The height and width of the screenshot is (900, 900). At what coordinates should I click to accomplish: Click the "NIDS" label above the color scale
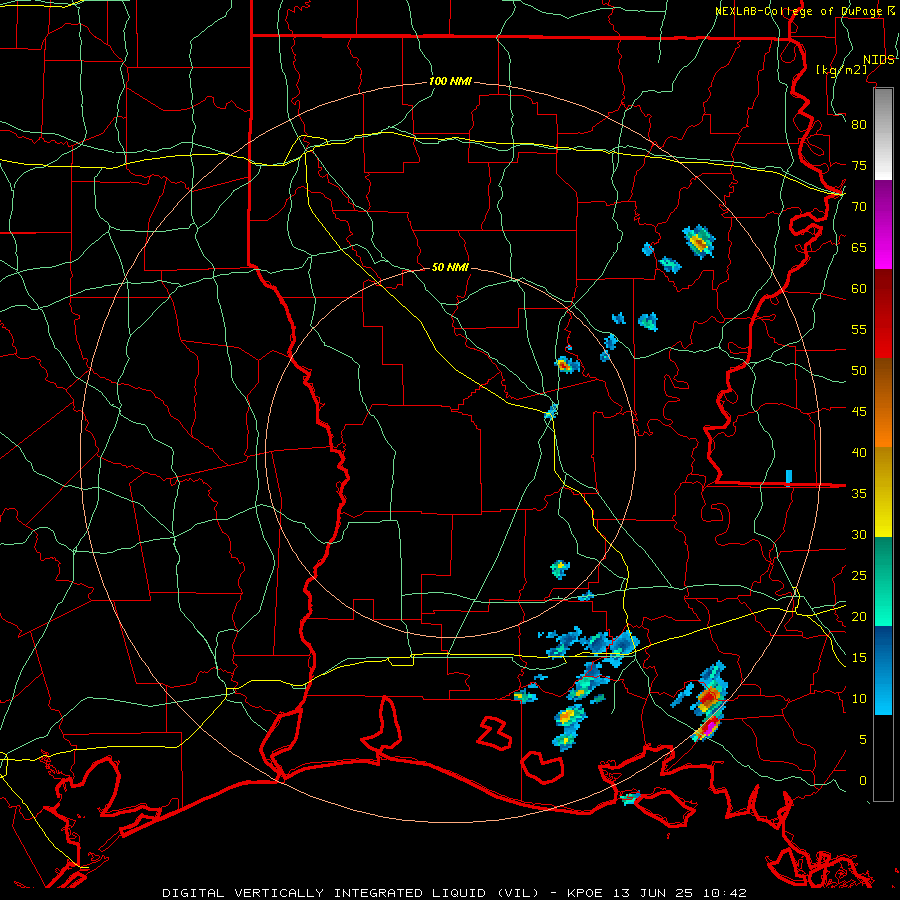coord(879,59)
